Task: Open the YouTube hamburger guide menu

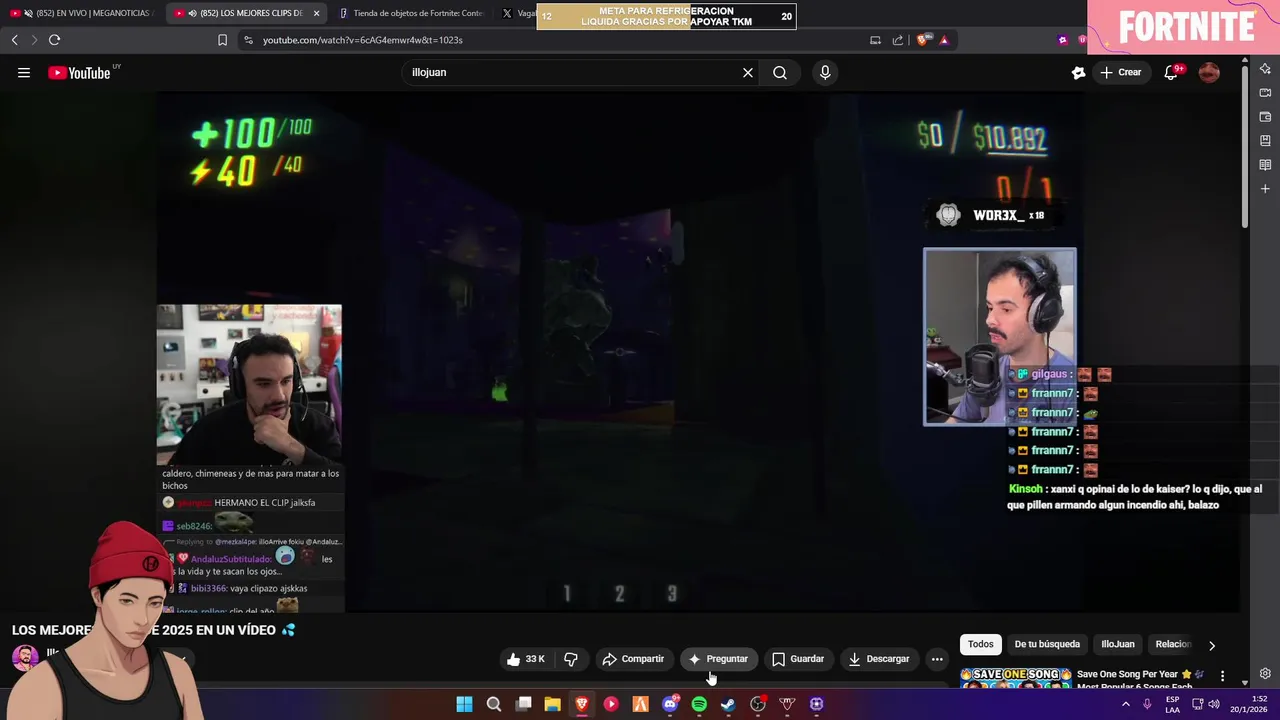Action: pyautogui.click(x=24, y=72)
